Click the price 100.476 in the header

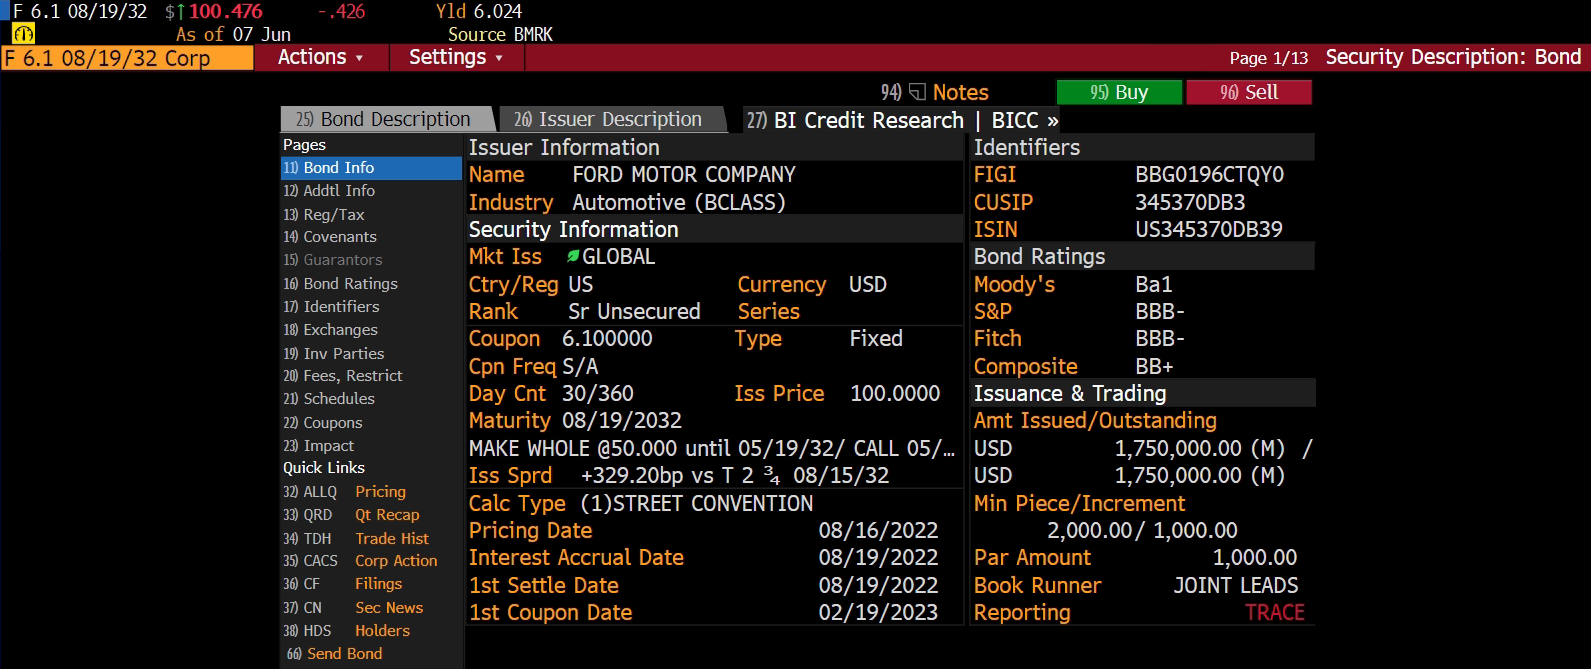226,12
